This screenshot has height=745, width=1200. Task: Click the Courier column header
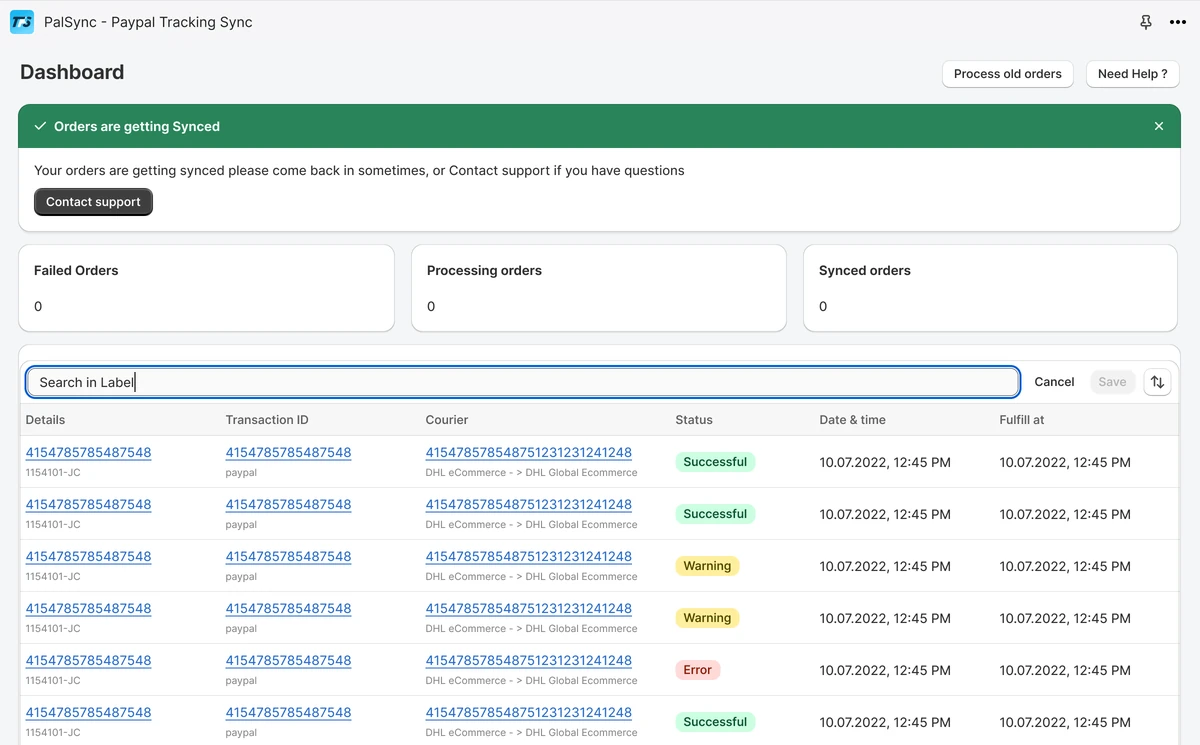[447, 420]
